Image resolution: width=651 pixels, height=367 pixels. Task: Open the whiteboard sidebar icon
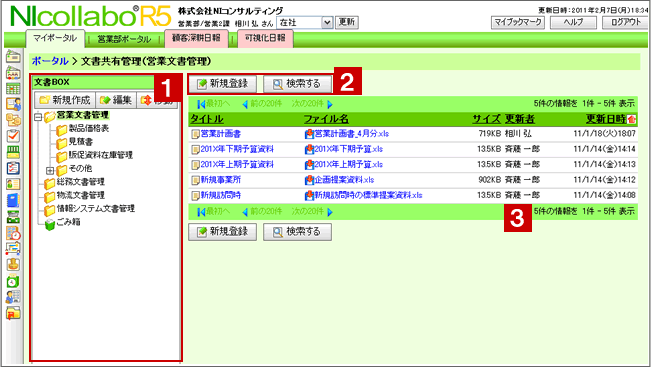[13, 248]
